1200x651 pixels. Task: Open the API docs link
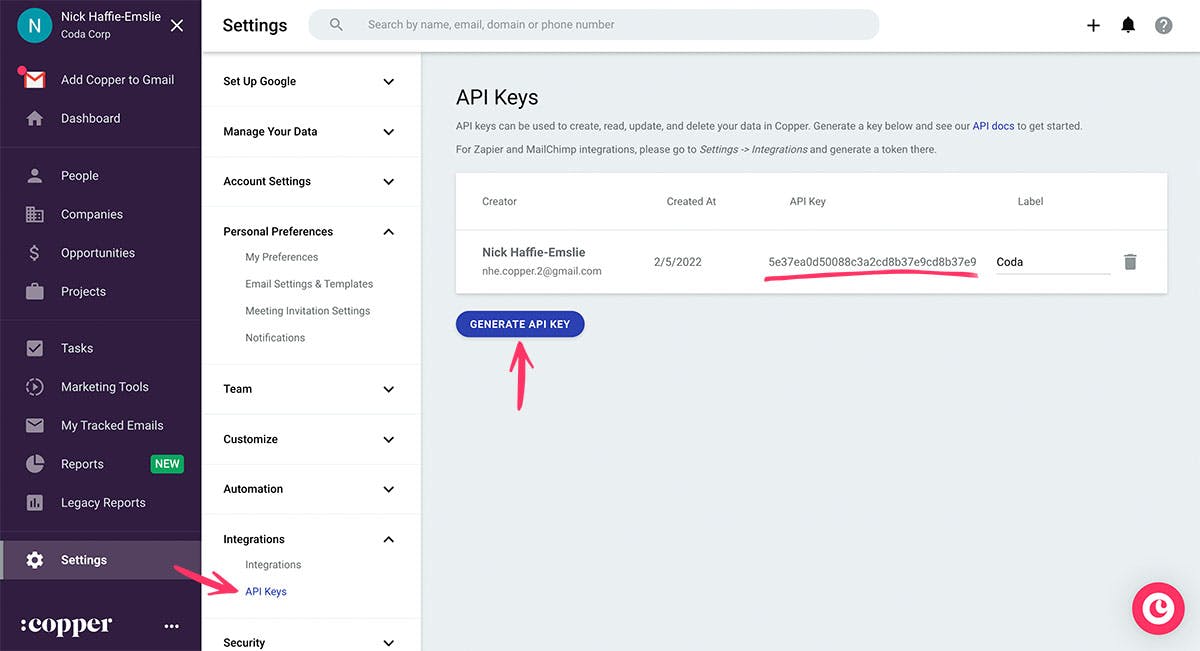click(x=994, y=126)
